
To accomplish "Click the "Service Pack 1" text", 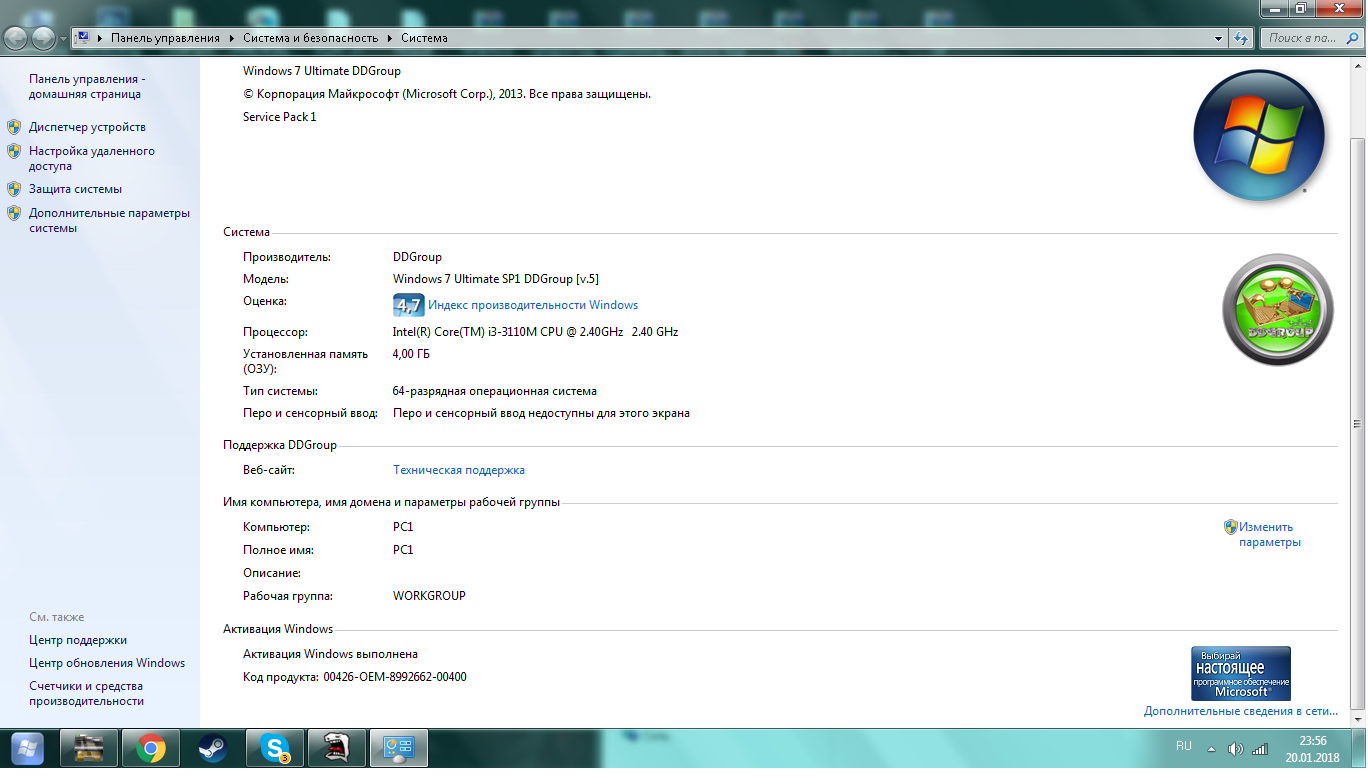I will [x=280, y=117].
